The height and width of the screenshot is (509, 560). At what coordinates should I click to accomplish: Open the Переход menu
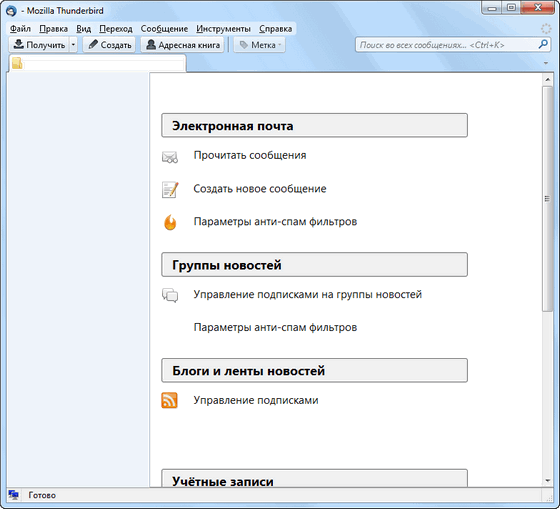click(116, 29)
